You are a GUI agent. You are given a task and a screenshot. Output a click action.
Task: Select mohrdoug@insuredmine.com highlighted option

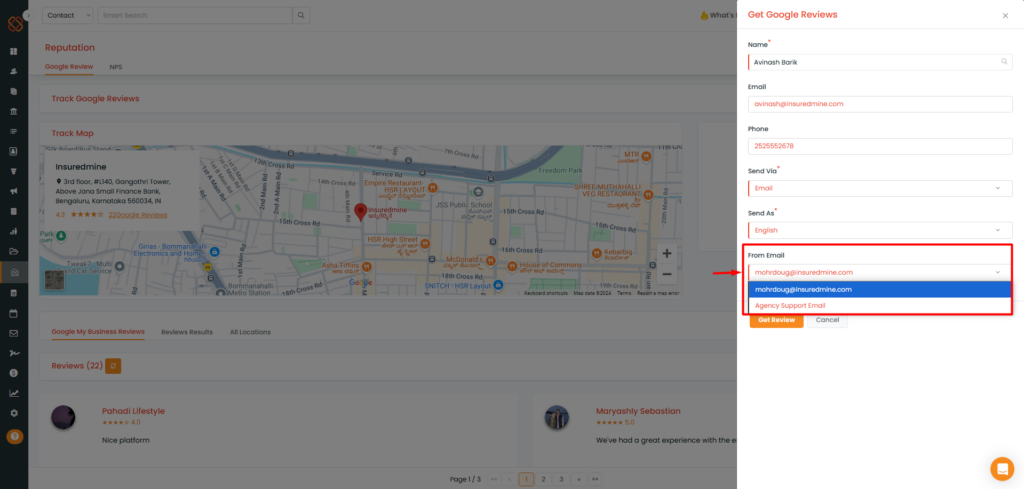tap(880, 289)
